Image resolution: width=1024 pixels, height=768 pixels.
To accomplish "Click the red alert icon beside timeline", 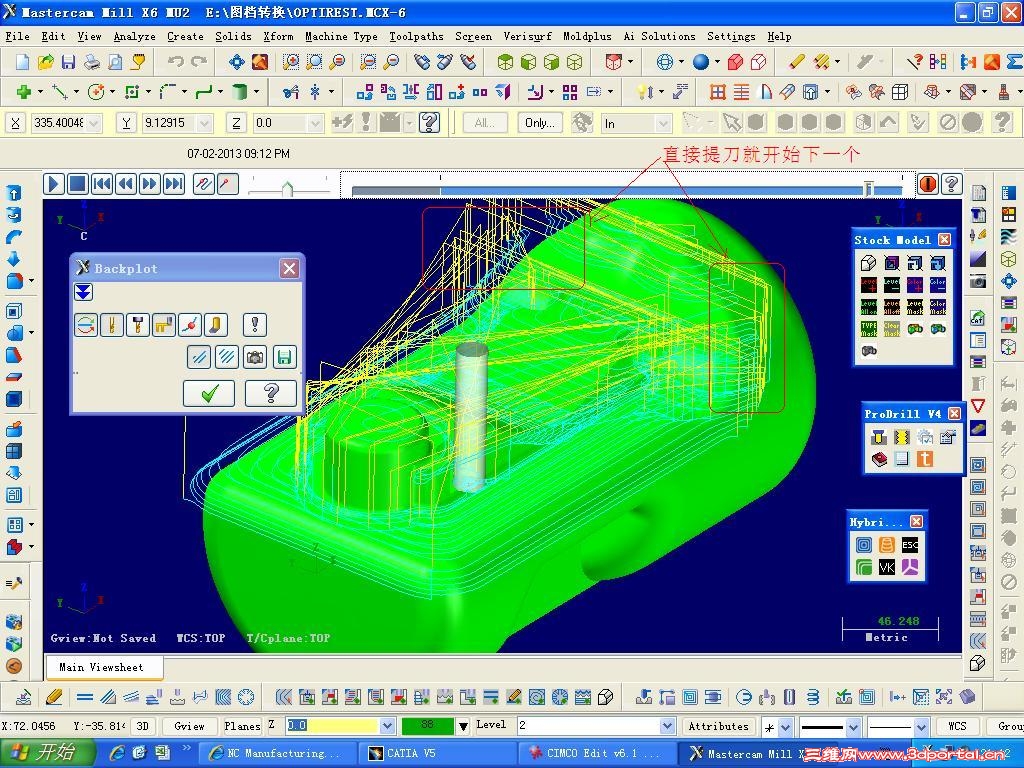I will coord(927,184).
